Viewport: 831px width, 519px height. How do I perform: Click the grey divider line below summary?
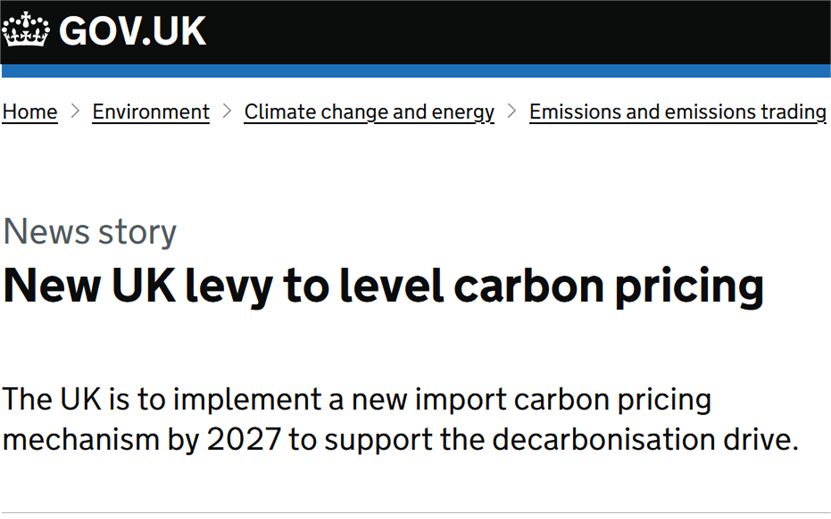coord(416,513)
